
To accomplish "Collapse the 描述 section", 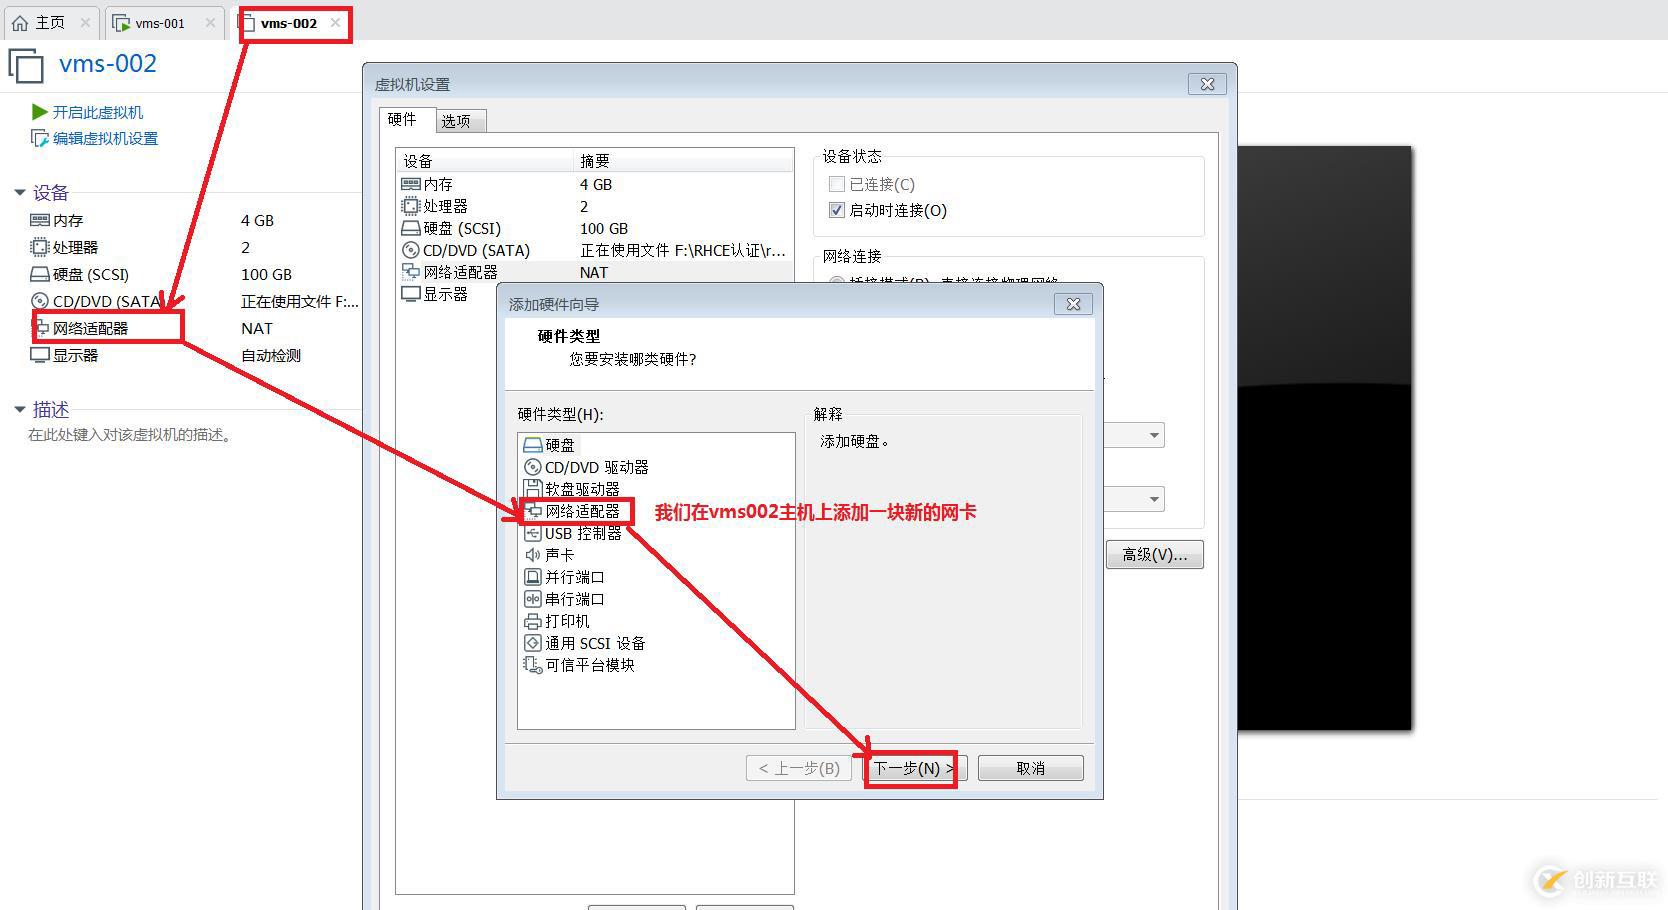I will click(x=19, y=409).
